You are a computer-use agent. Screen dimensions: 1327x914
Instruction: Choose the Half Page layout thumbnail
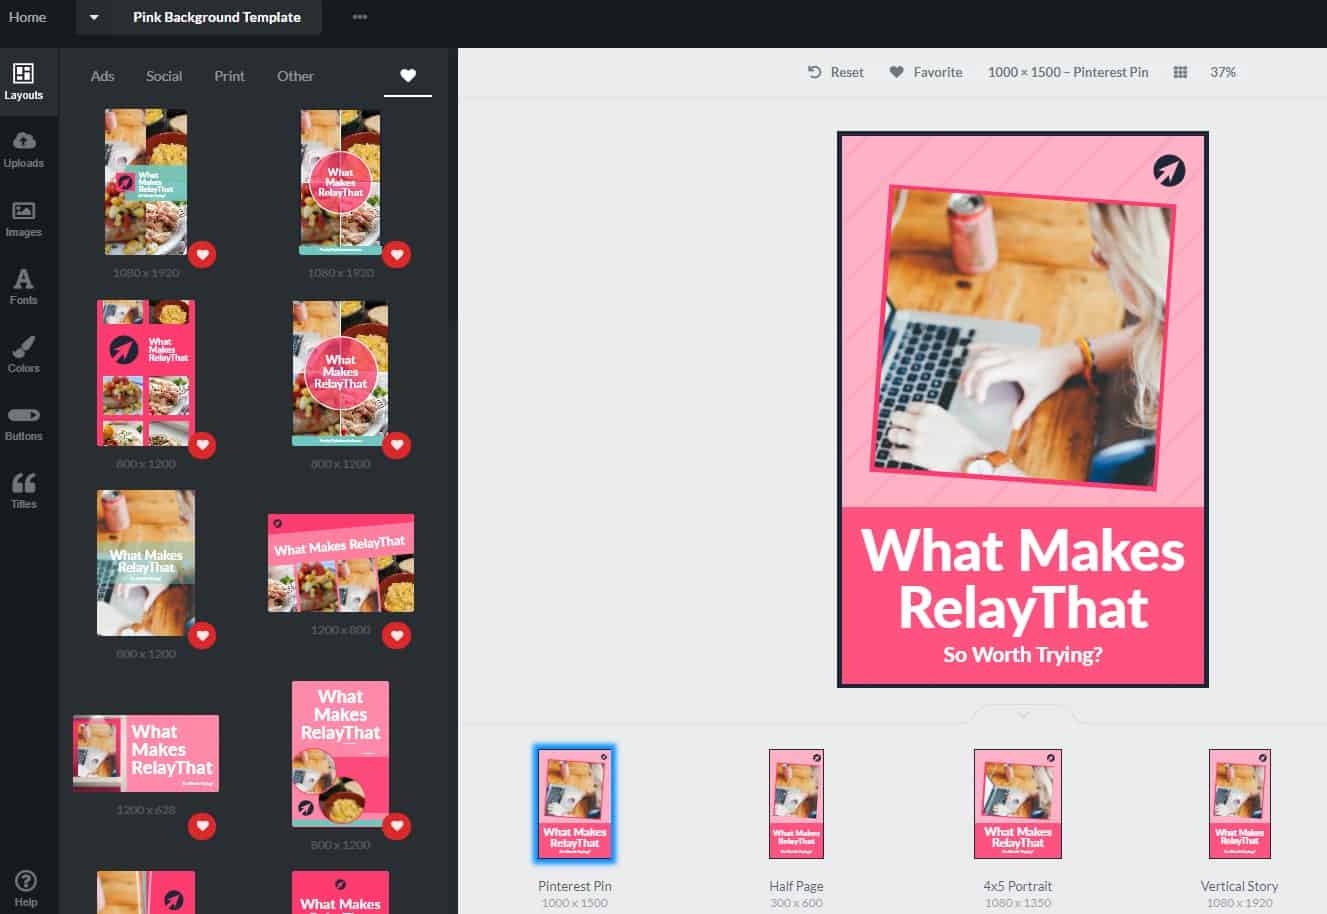tap(796, 804)
